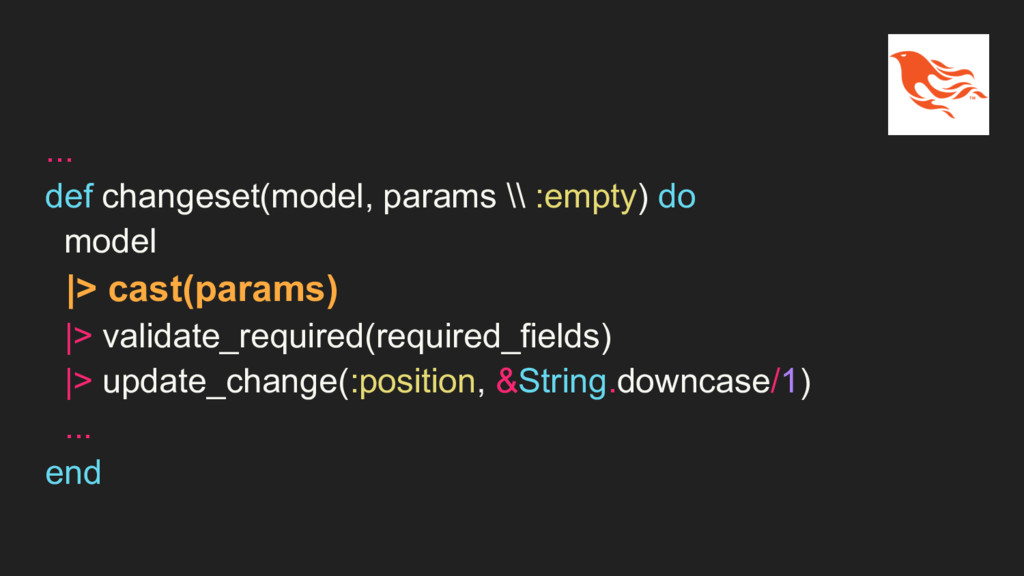This screenshot has height=576, width=1024.
Task: Click the Phoenix framework firebird logo
Action: click(x=938, y=84)
